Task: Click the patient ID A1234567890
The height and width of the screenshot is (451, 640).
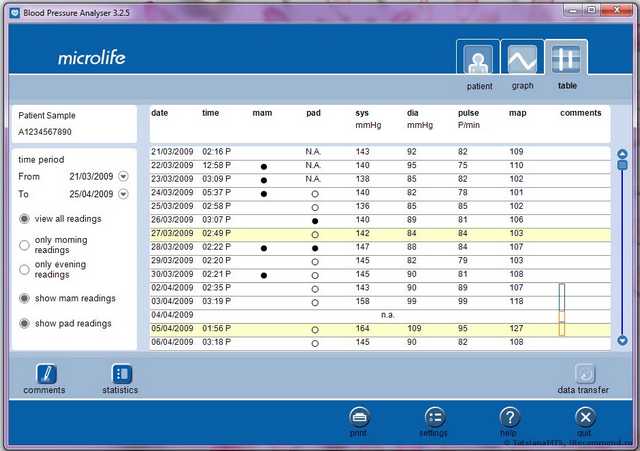Action: (x=45, y=132)
